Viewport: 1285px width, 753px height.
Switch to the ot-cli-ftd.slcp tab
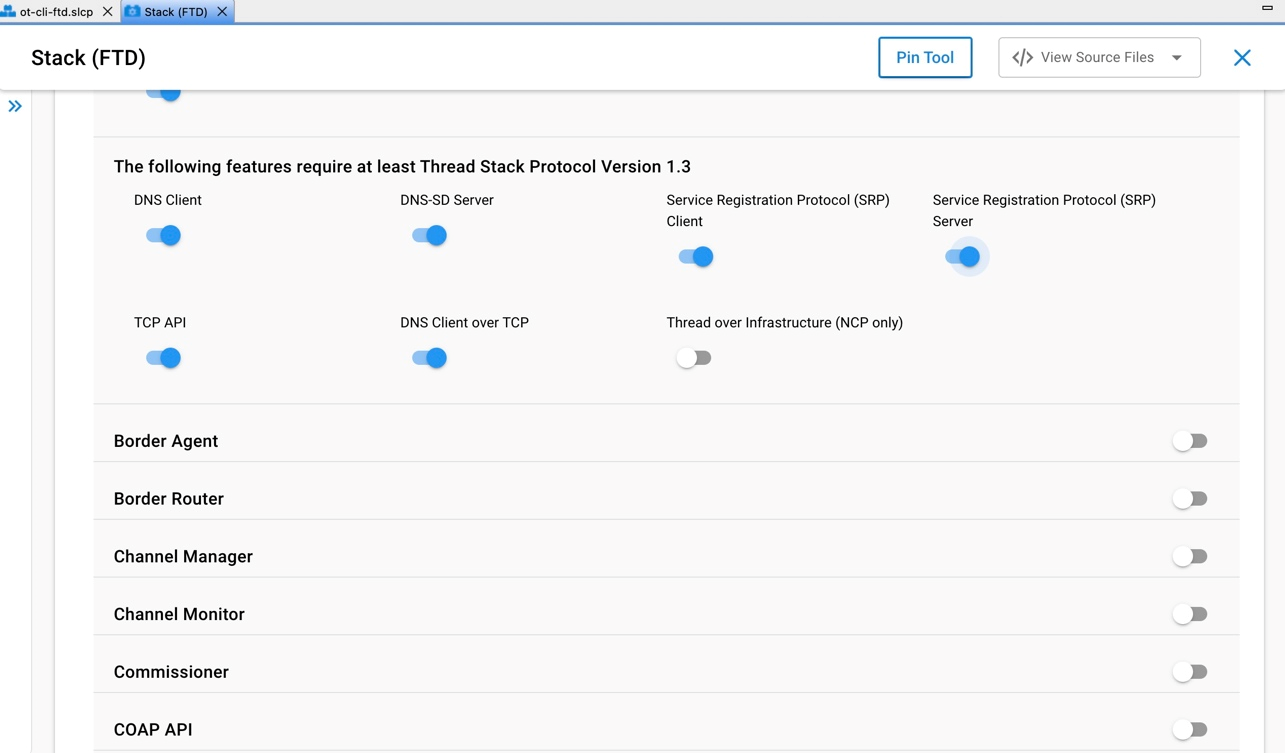(55, 12)
